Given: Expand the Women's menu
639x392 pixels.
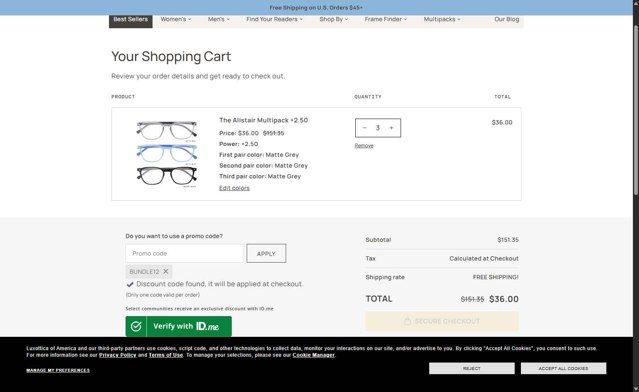Looking at the screenshot, I should coord(176,19).
